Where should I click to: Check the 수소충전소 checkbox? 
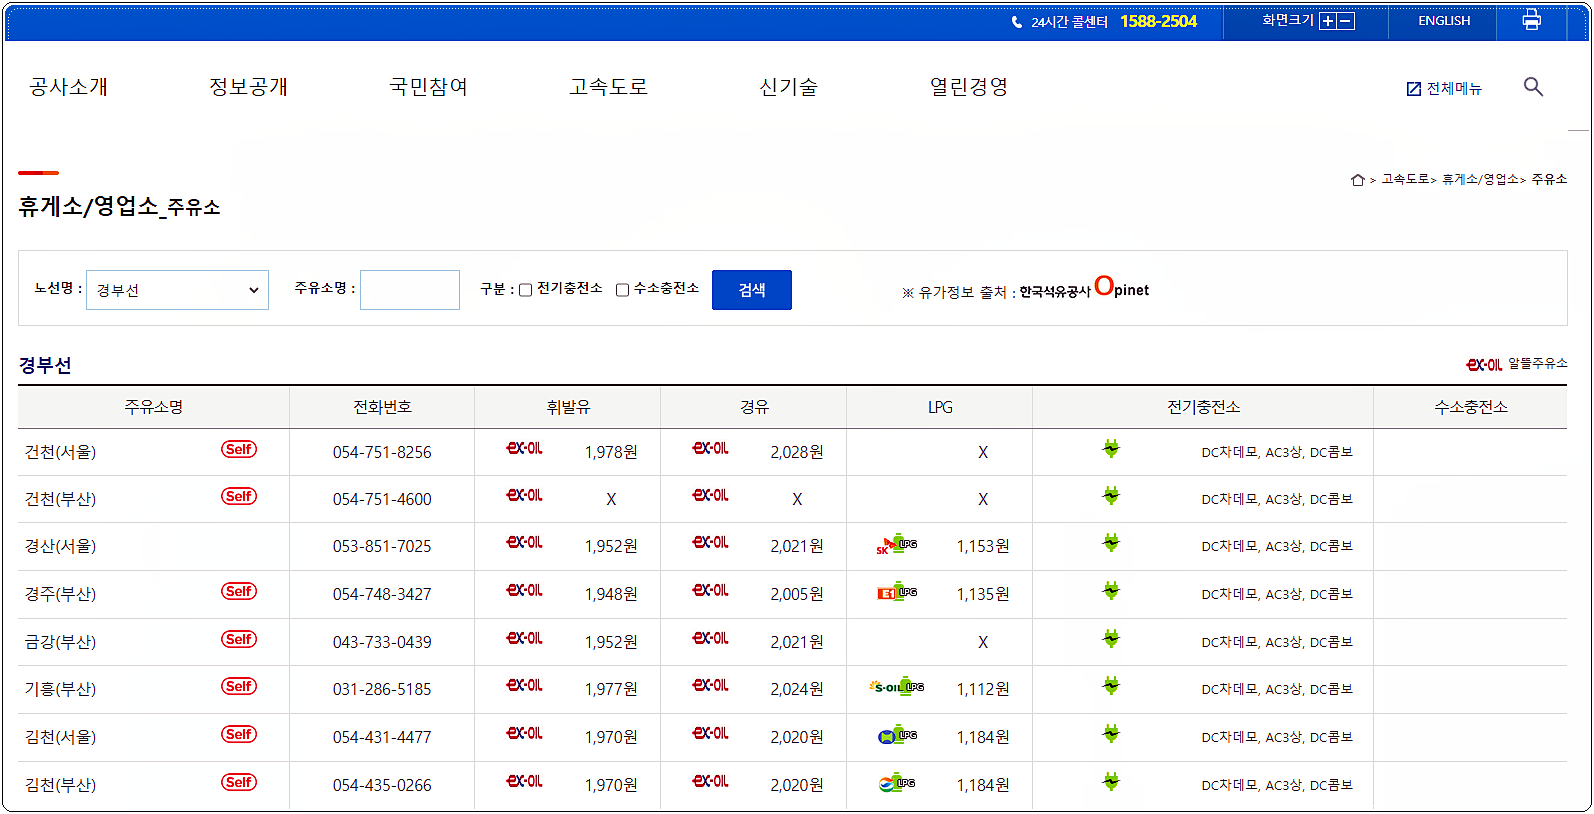point(622,290)
